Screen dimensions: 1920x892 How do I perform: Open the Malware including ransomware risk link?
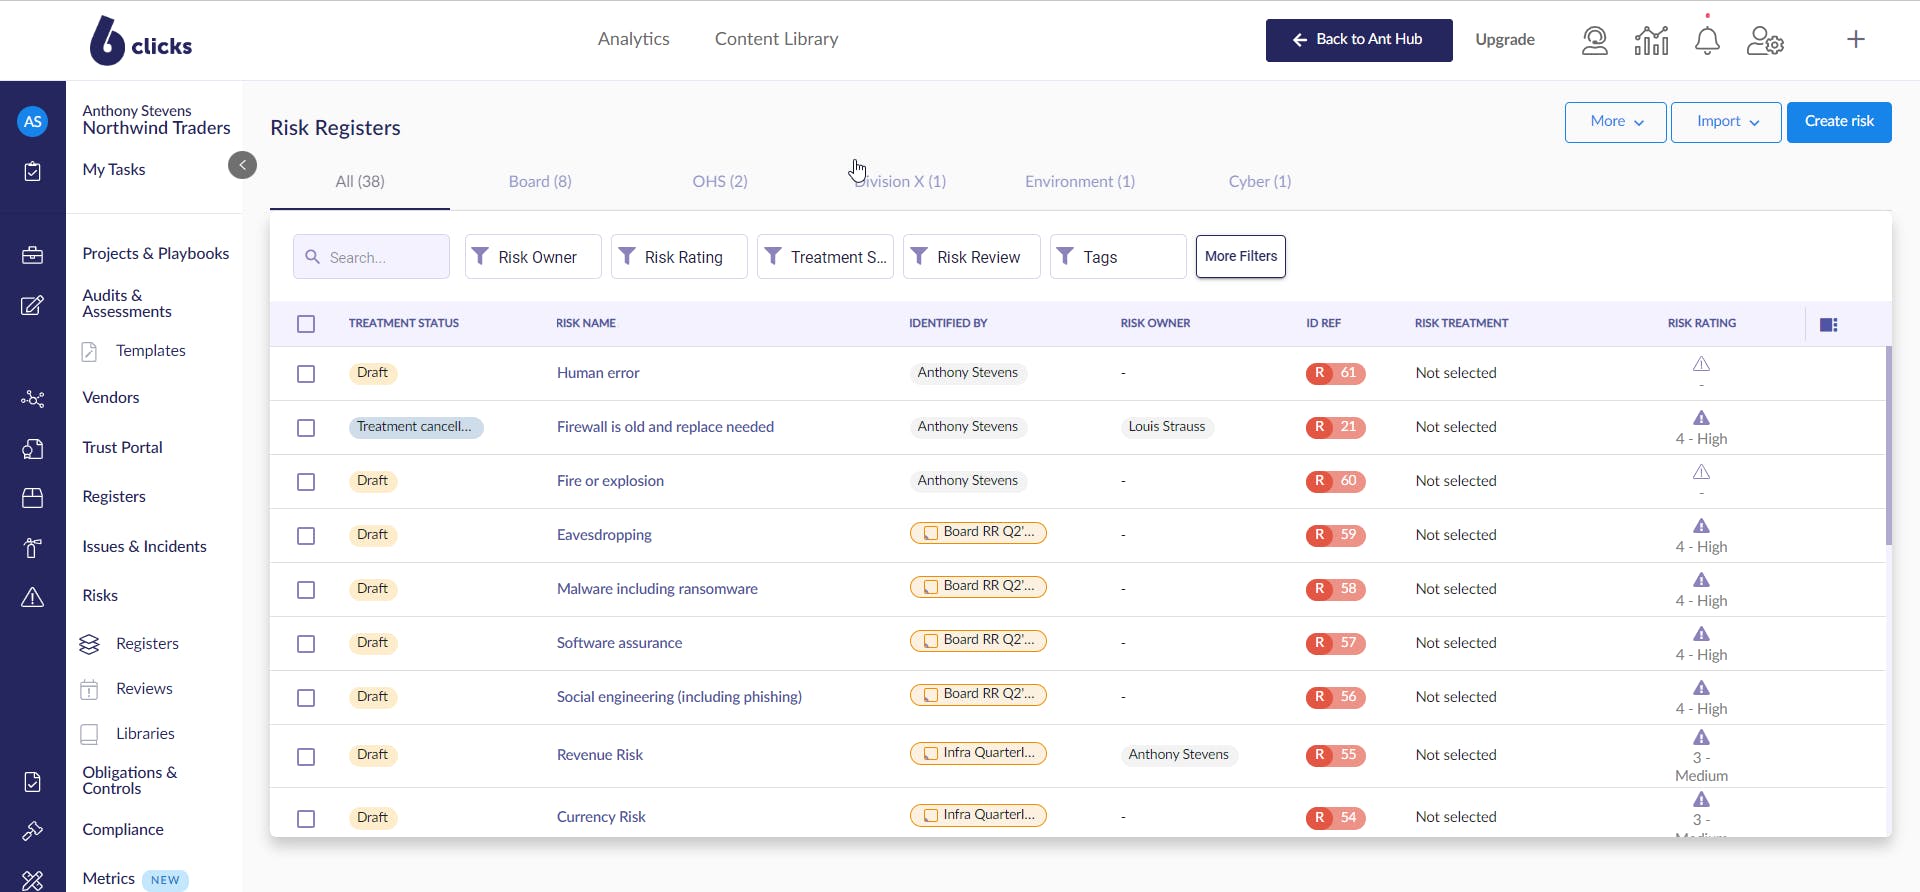pos(657,589)
